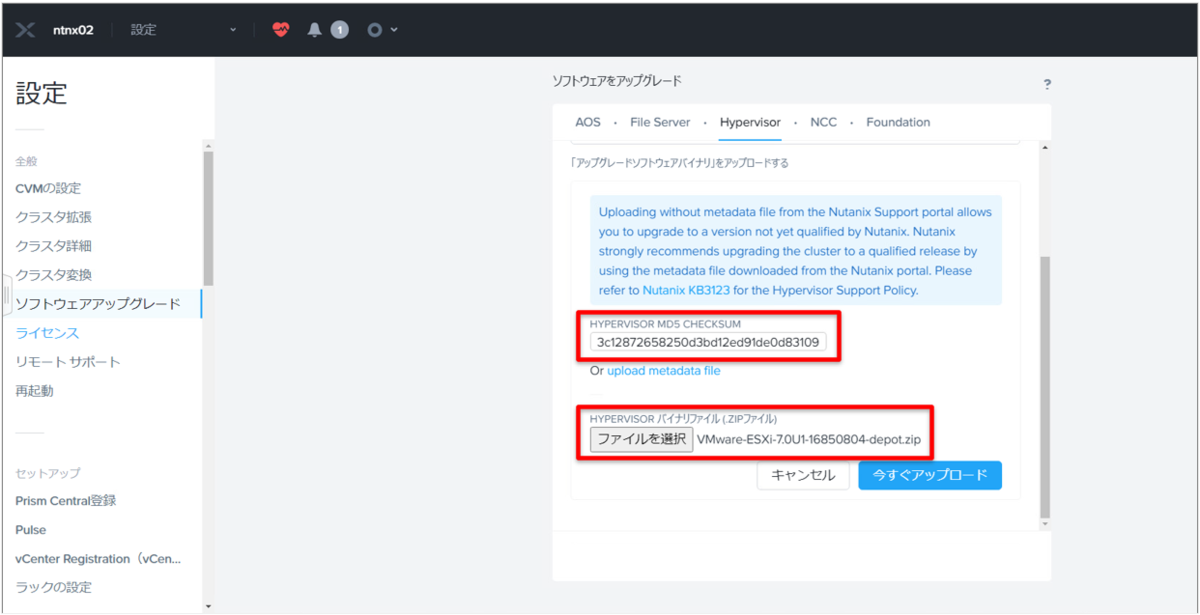Click the Hypervisor MD5 checksum field
This screenshot has width=1200, height=615.
pos(708,342)
